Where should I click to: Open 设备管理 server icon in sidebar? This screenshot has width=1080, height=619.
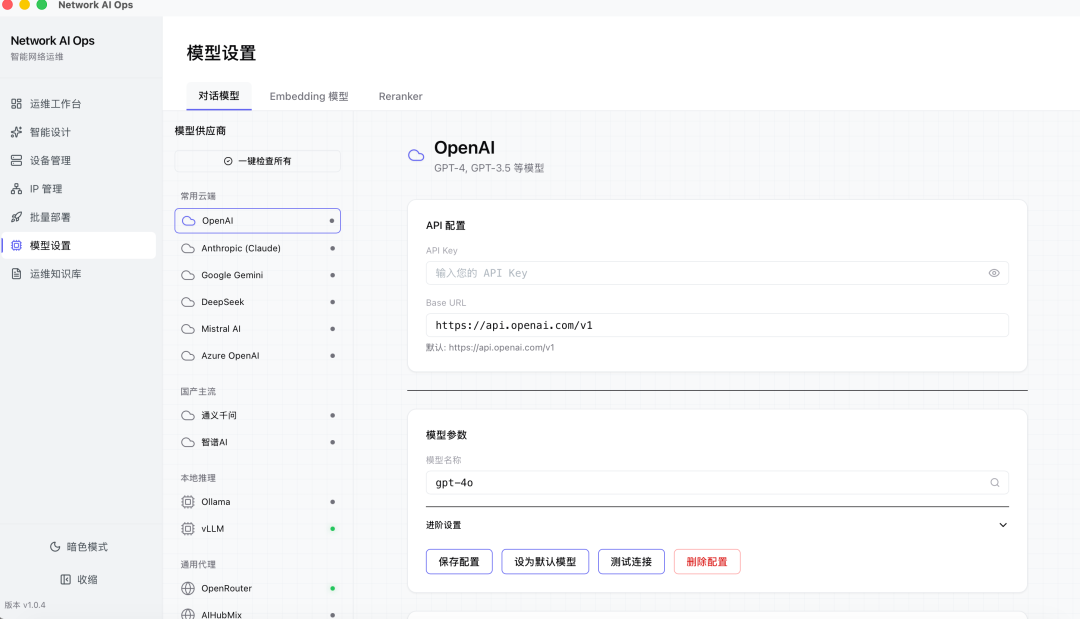[17, 160]
